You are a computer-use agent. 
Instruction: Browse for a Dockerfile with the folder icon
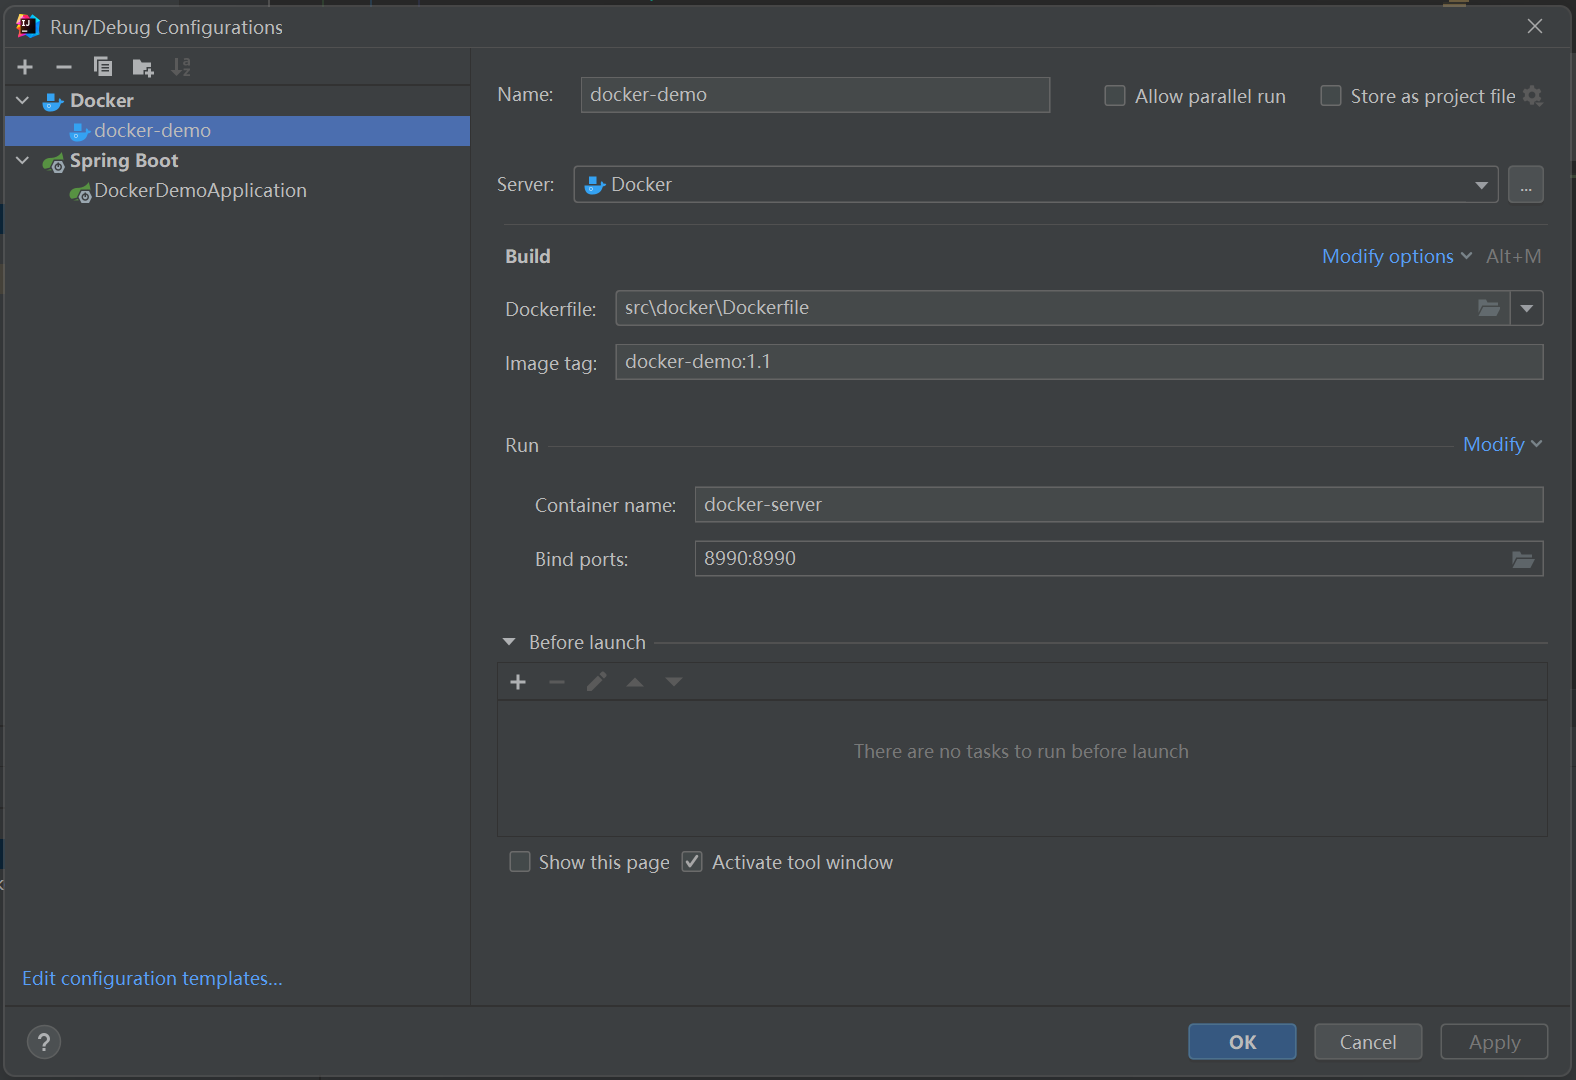tap(1489, 308)
